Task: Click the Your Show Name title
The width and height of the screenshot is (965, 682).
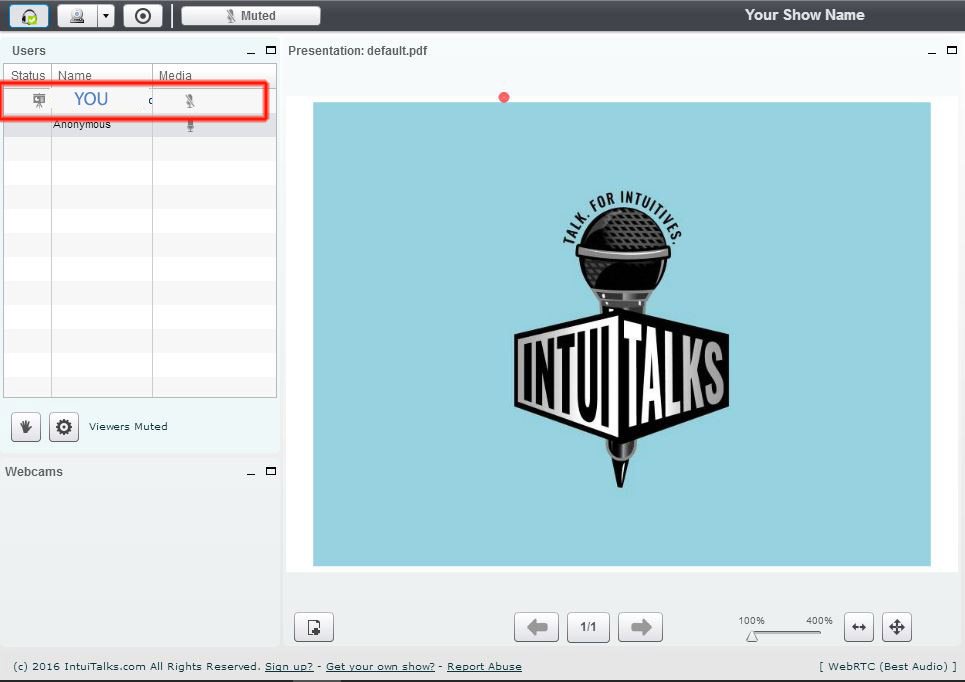Action: pos(804,15)
